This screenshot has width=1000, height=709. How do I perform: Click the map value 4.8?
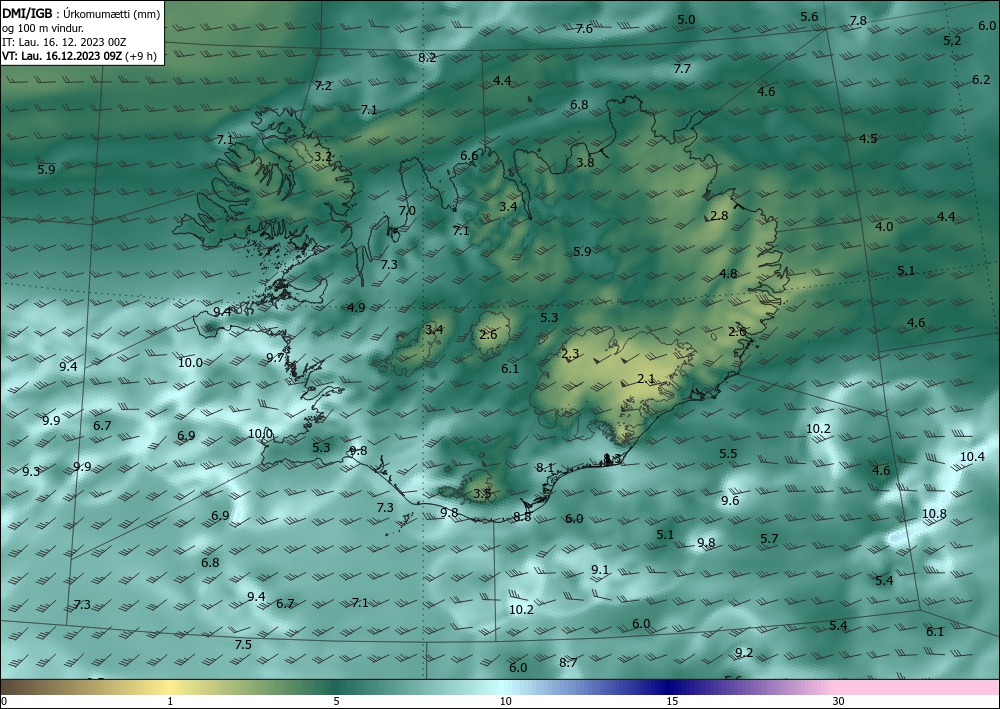click(x=728, y=274)
